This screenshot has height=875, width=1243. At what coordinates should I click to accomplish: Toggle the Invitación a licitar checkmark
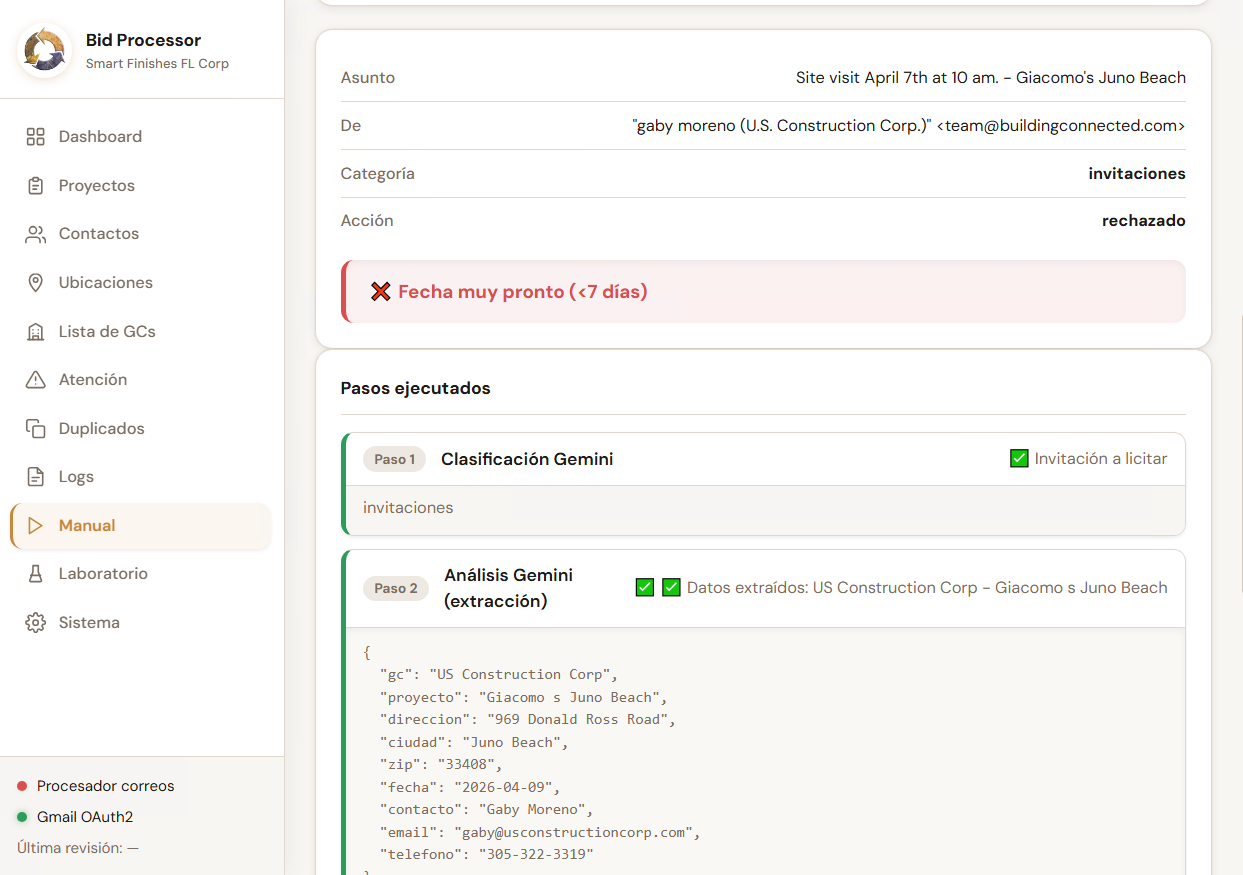tap(1018, 457)
